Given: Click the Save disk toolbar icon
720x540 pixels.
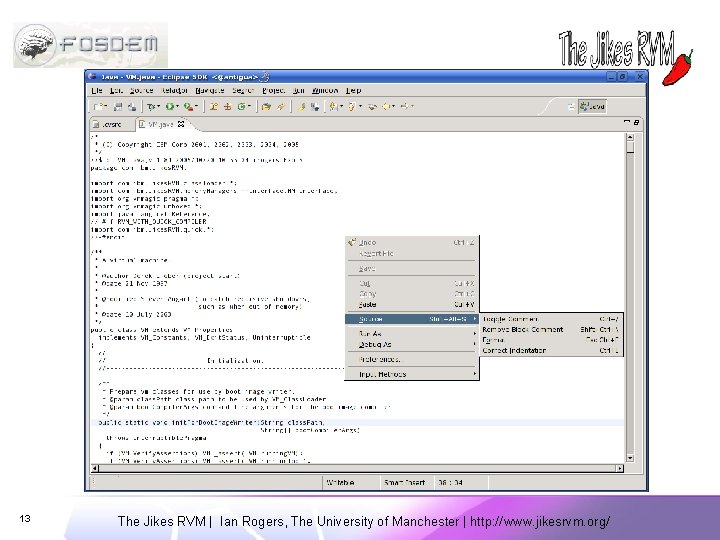Looking at the screenshot, I should (x=118, y=107).
